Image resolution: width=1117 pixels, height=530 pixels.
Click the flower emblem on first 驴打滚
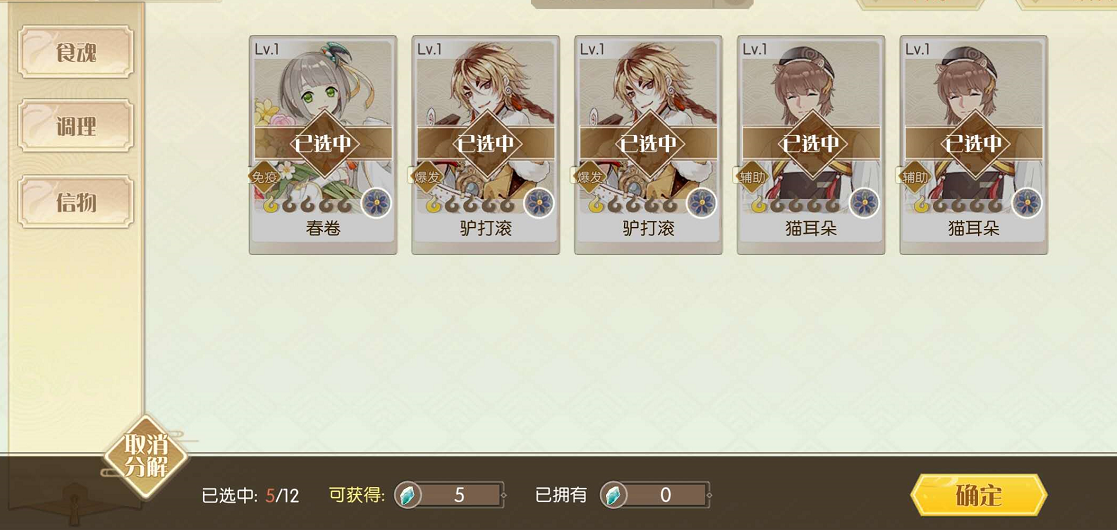(539, 203)
